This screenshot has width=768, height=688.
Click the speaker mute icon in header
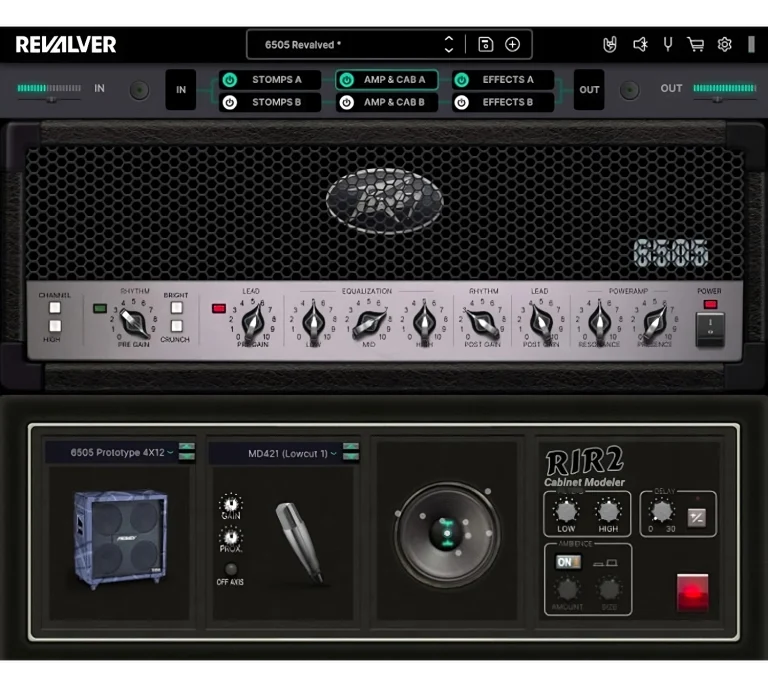(640, 45)
